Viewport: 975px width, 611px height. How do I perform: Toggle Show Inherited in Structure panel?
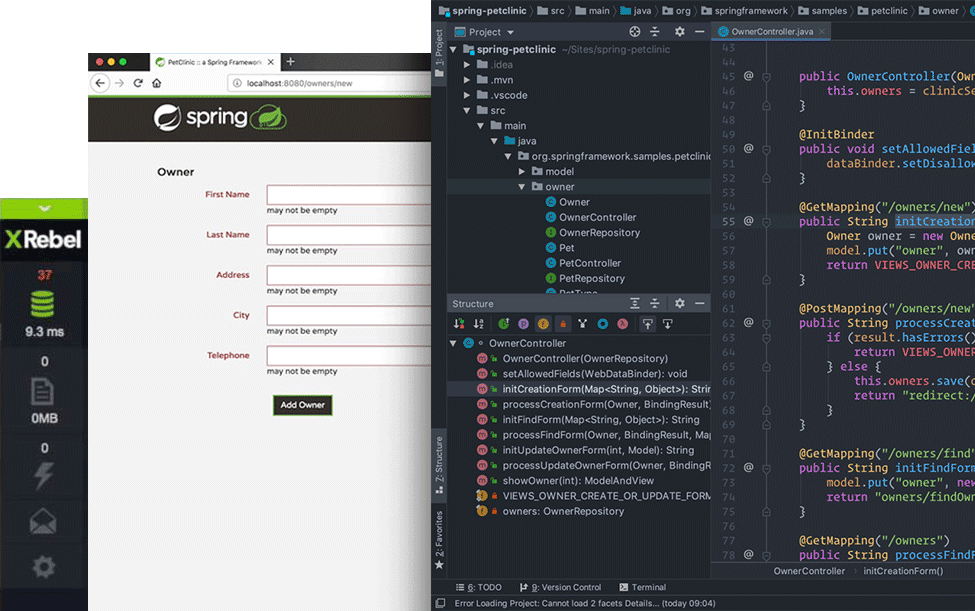coord(504,324)
